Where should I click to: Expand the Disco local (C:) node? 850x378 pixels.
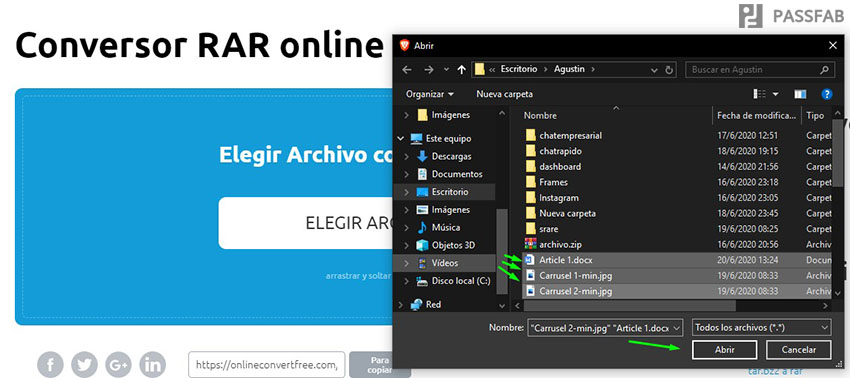tap(407, 281)
